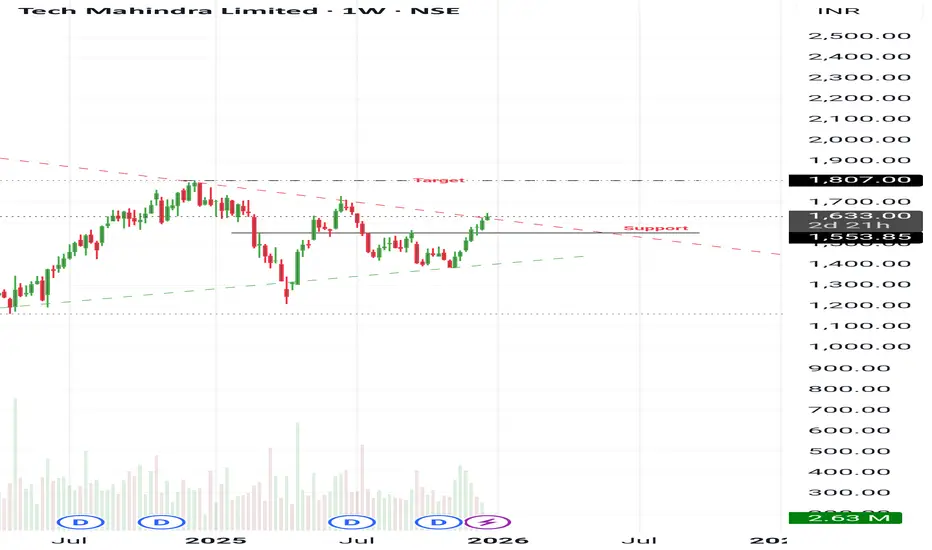The width and height of the screenshot is (932, 550).
Task: Click the 2025 time axis label
Action: 216,540
